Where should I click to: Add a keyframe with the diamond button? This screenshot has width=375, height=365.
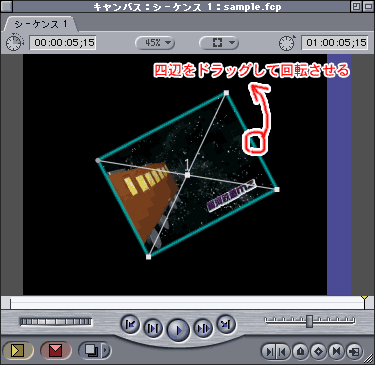point(319,351)
